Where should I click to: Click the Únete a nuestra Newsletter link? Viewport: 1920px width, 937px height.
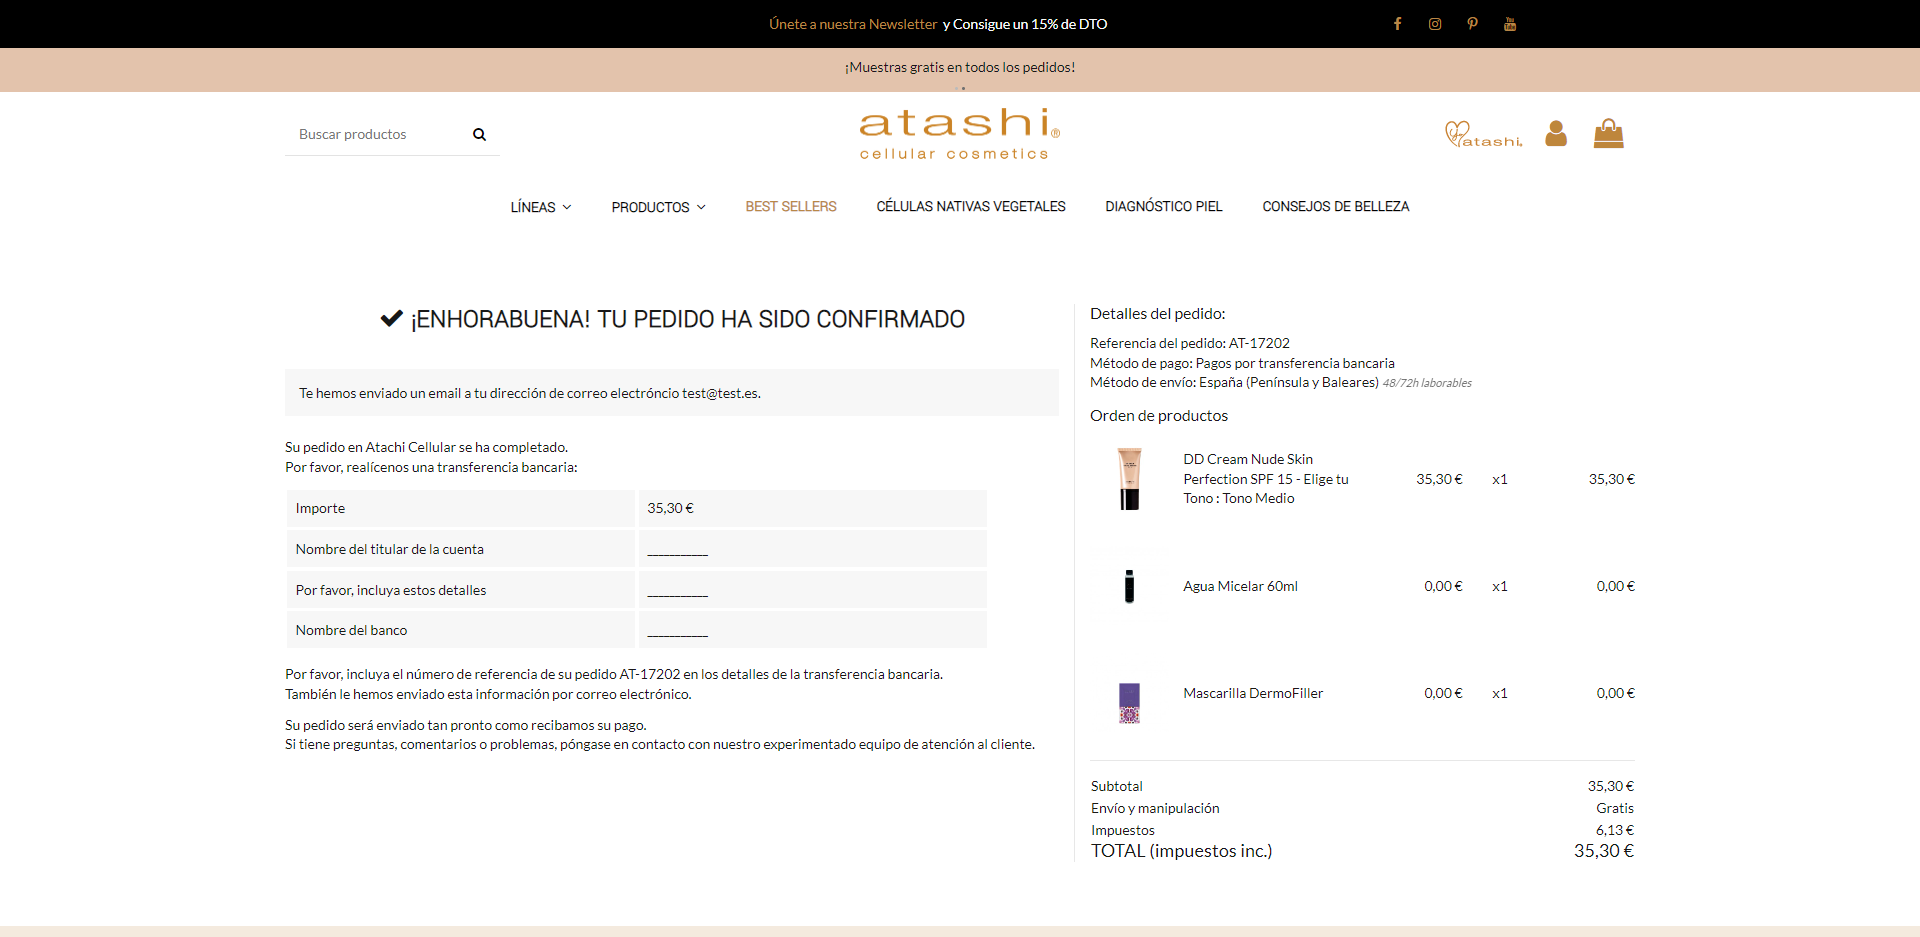[x=853, y=24]
